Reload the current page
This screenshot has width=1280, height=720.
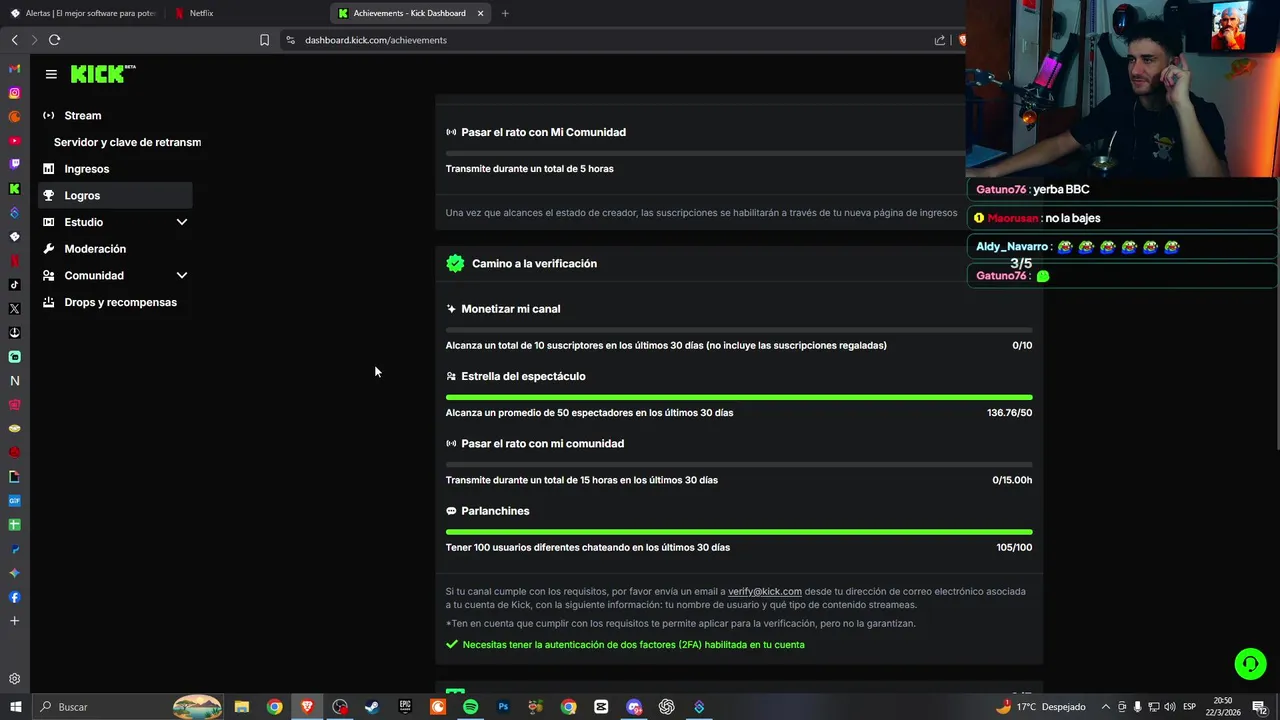coord(54,40)
